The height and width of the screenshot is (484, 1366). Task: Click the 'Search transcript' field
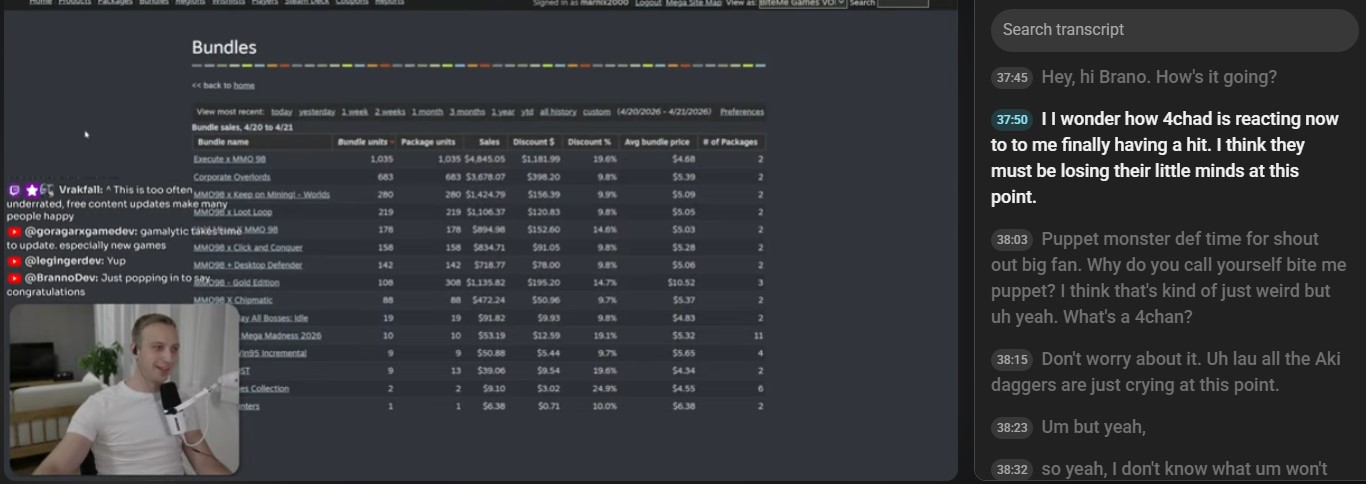[x=1174, y=30]
